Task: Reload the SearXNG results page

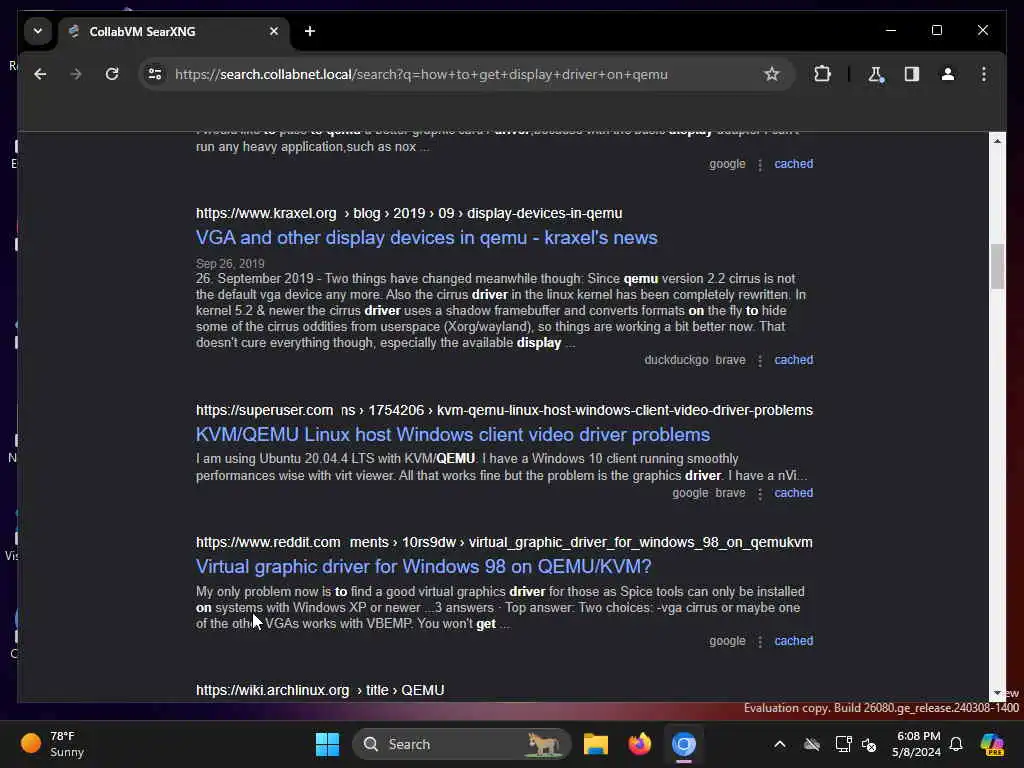Action: point(112,74)
